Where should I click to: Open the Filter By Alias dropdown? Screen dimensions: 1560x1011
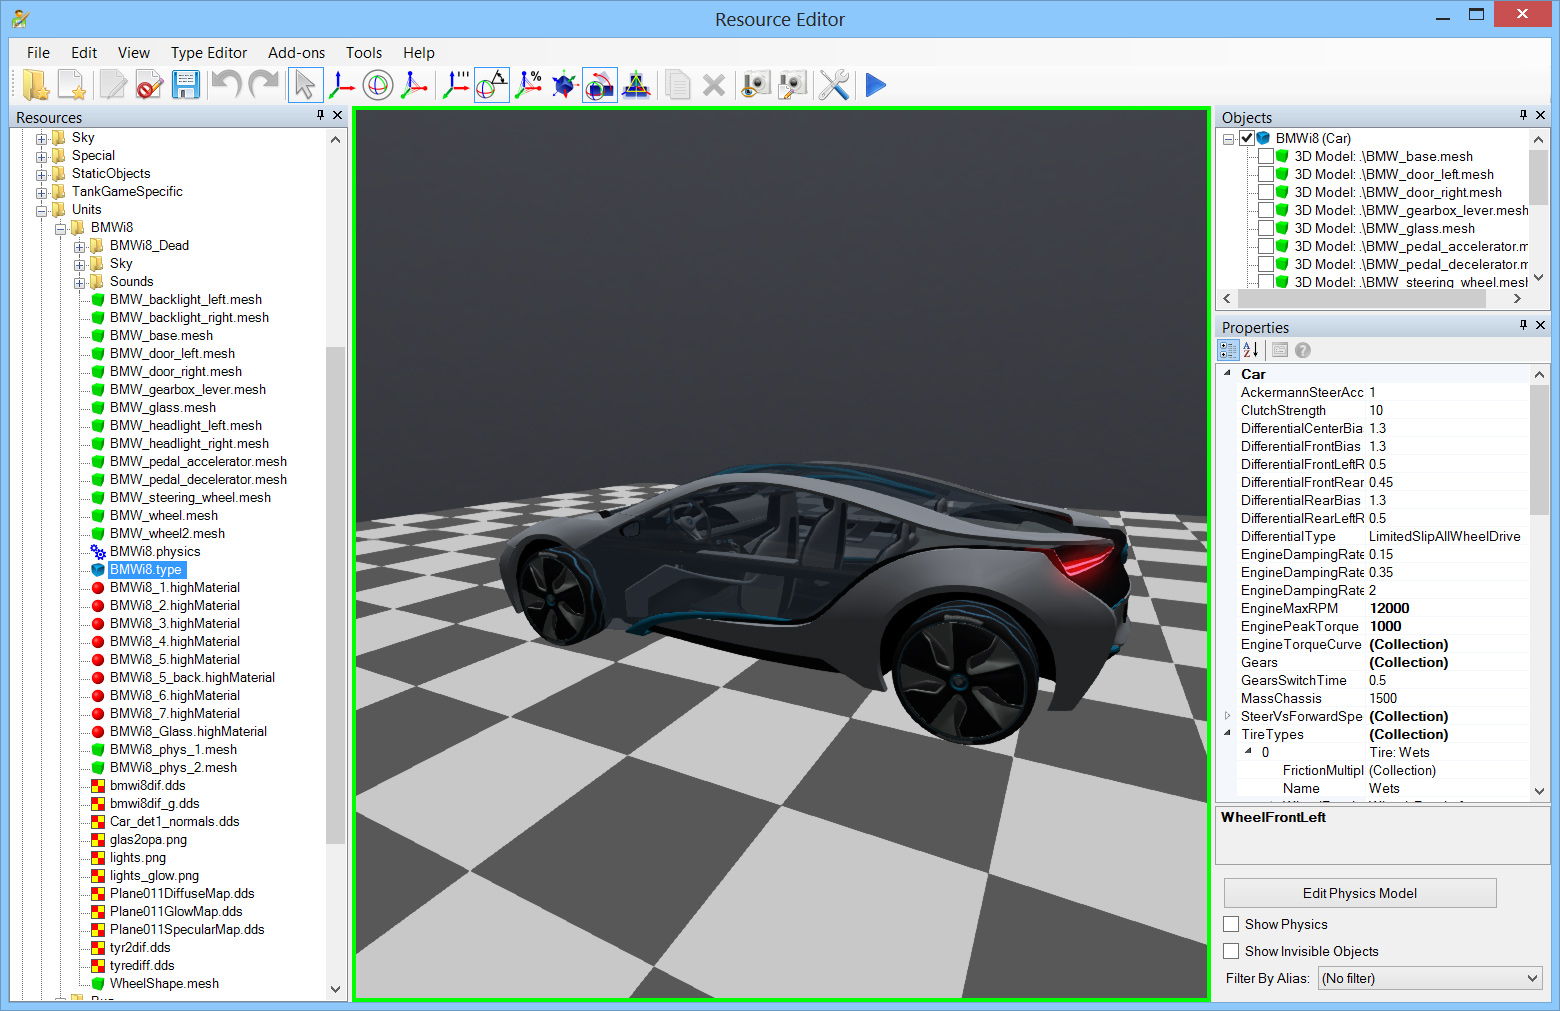point(1430,978)
